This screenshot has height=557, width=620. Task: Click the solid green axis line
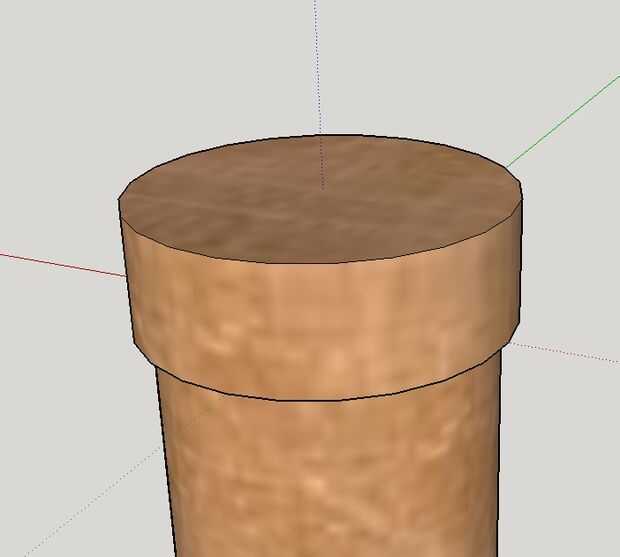pos(563,121)
